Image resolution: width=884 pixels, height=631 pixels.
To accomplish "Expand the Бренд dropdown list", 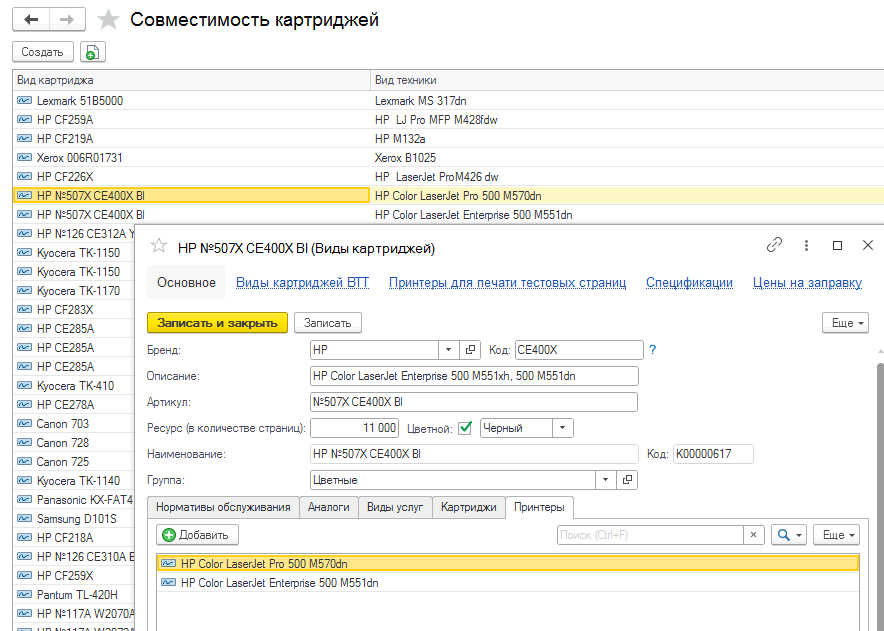I will [x=448, y=350].
